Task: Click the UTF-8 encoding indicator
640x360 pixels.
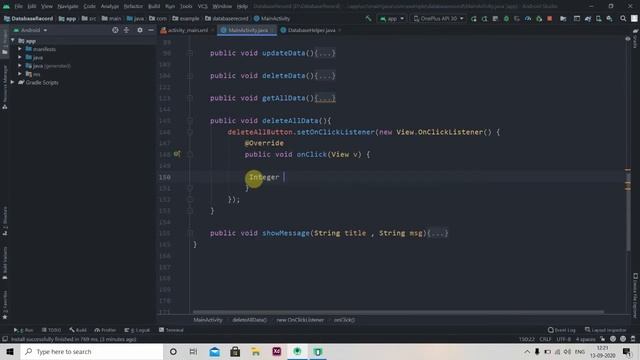Action: 563,339
